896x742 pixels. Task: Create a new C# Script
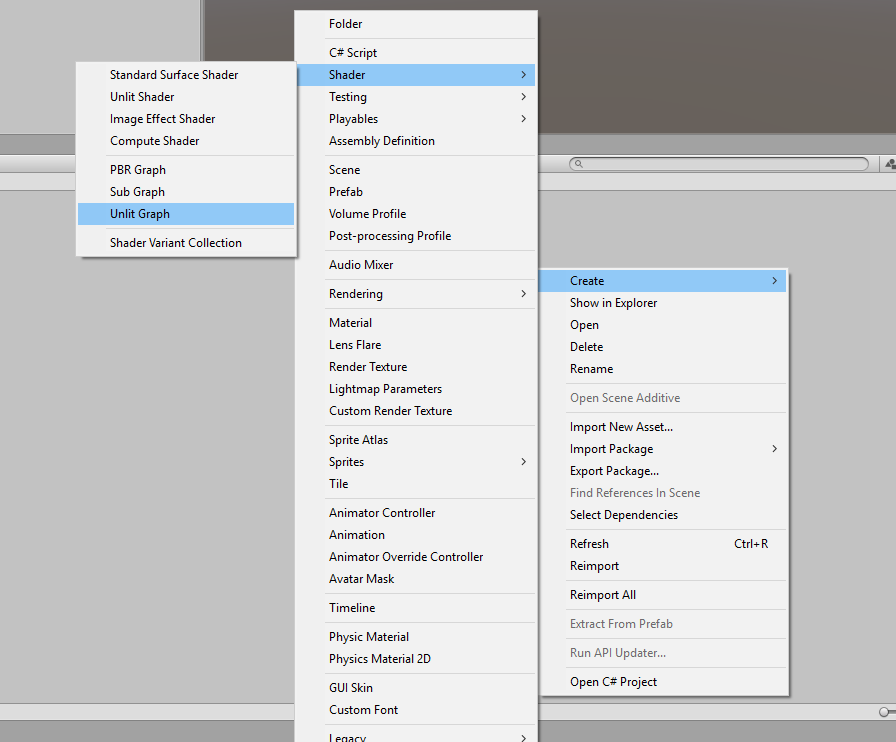click(353, 53)
